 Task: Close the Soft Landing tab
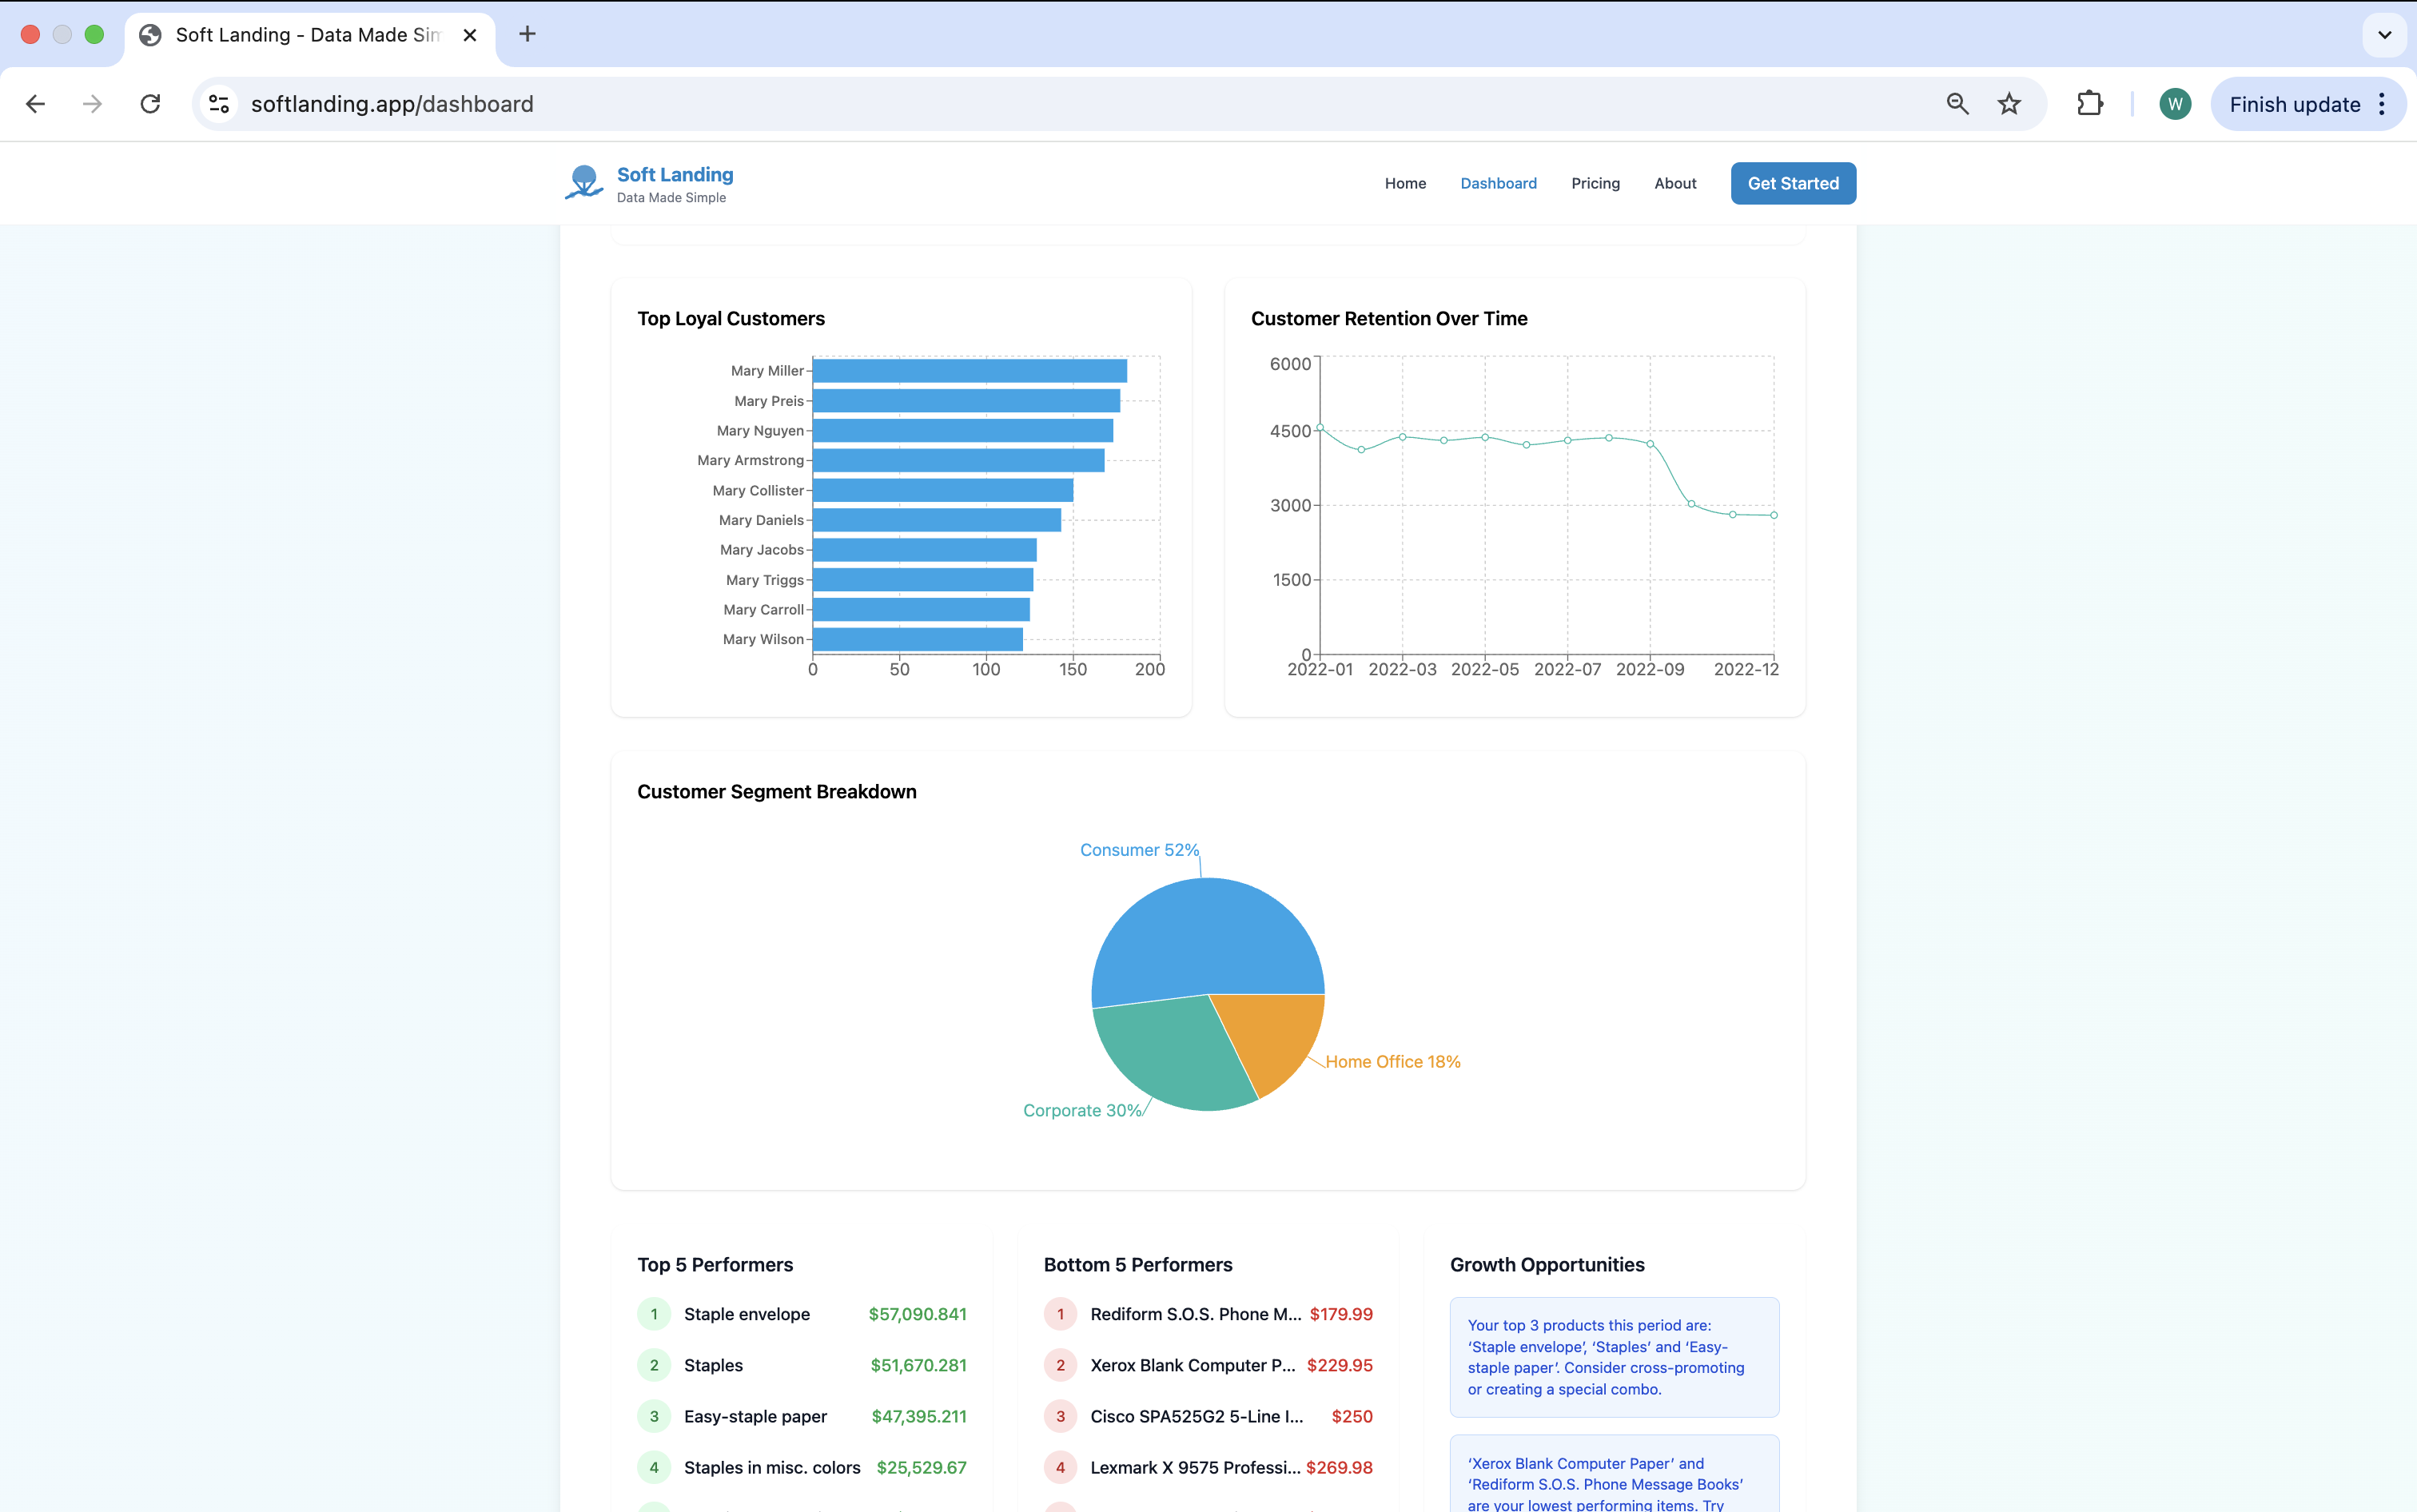click(x=470, y=35)
